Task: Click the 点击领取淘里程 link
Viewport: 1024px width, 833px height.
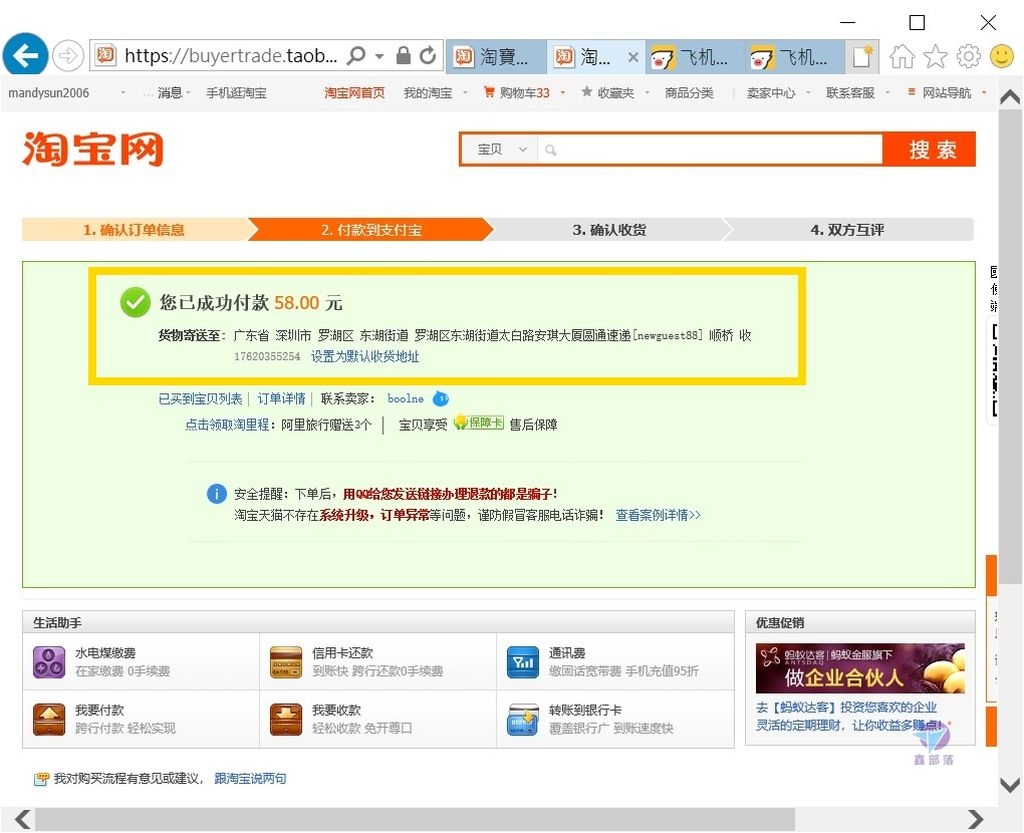Action: [x=227, y=424]
